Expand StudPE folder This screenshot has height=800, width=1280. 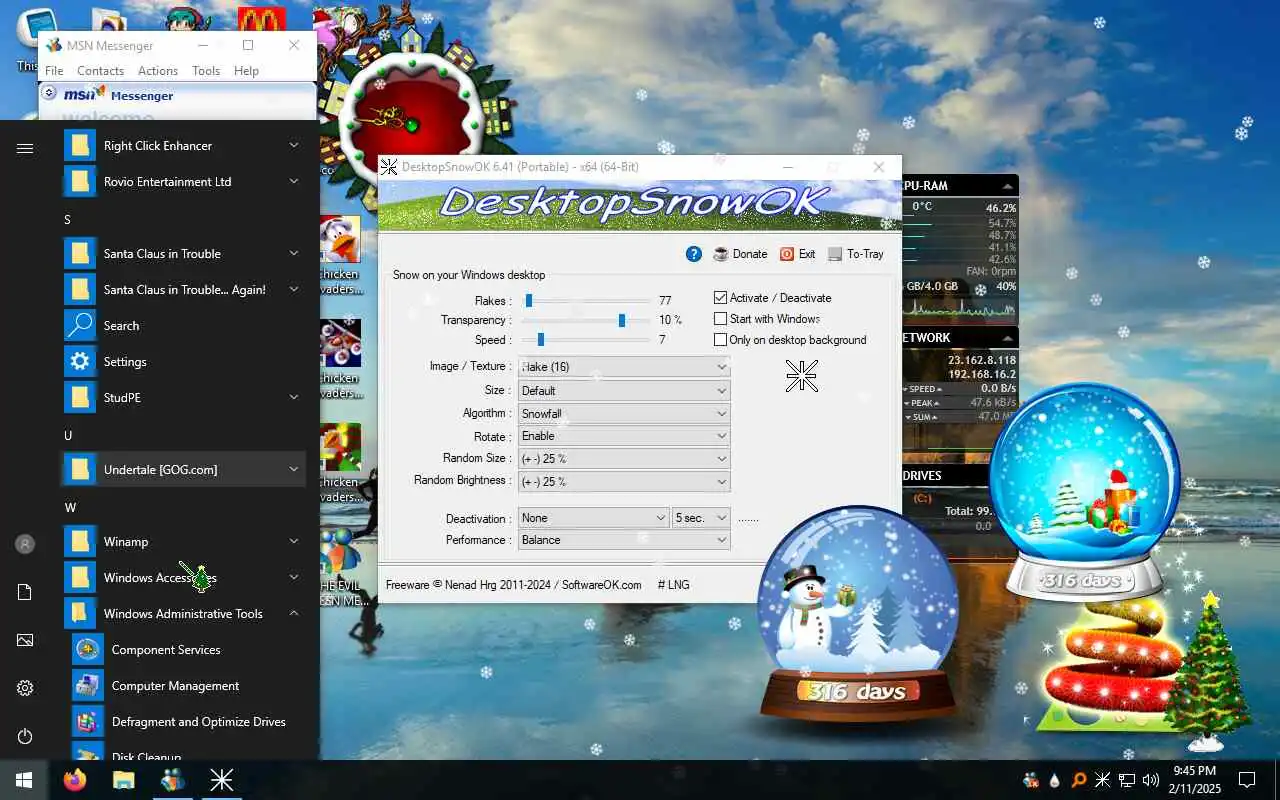[x=183, y=398]
